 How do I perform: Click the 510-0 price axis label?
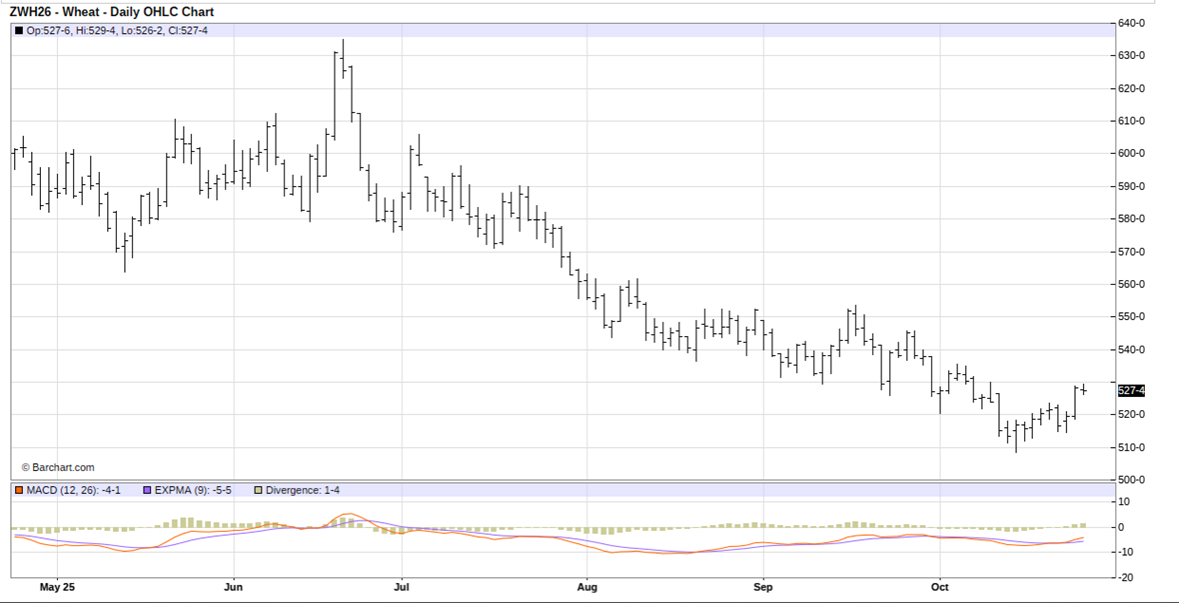point(1132,447)
